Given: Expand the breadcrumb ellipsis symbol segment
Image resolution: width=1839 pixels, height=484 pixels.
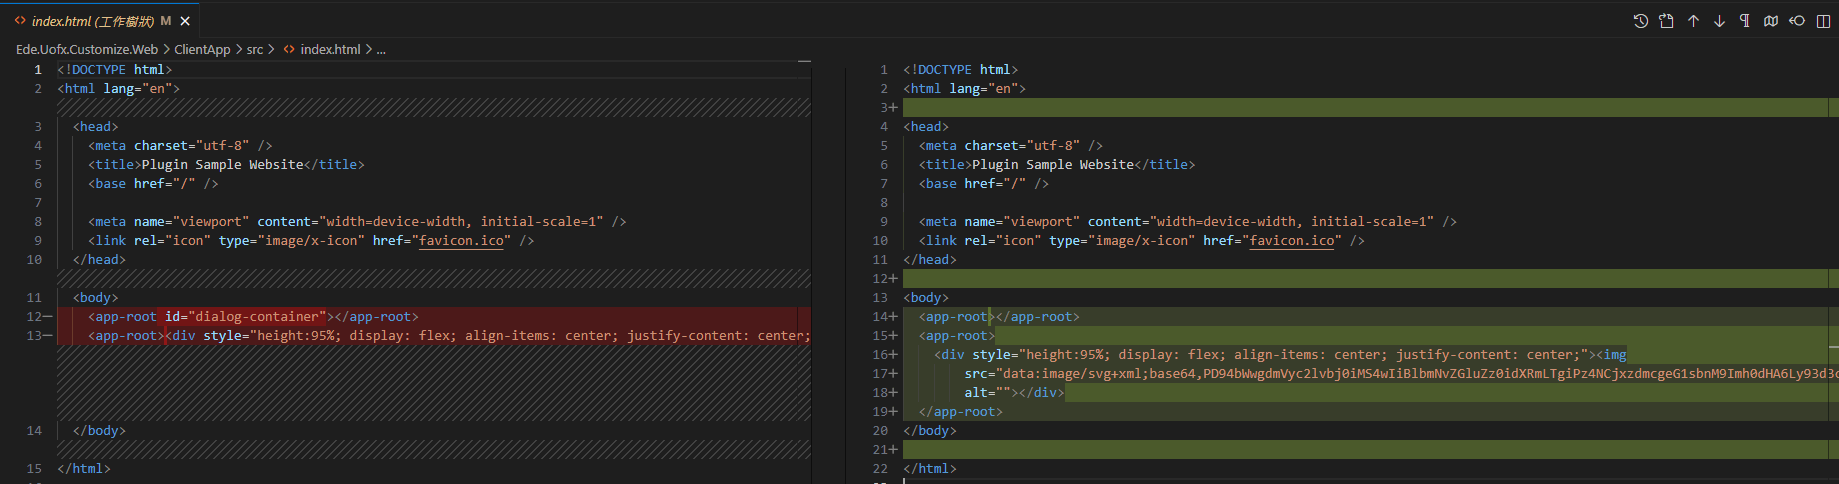Looking at the screenshot, I should [x=381, y=49].
